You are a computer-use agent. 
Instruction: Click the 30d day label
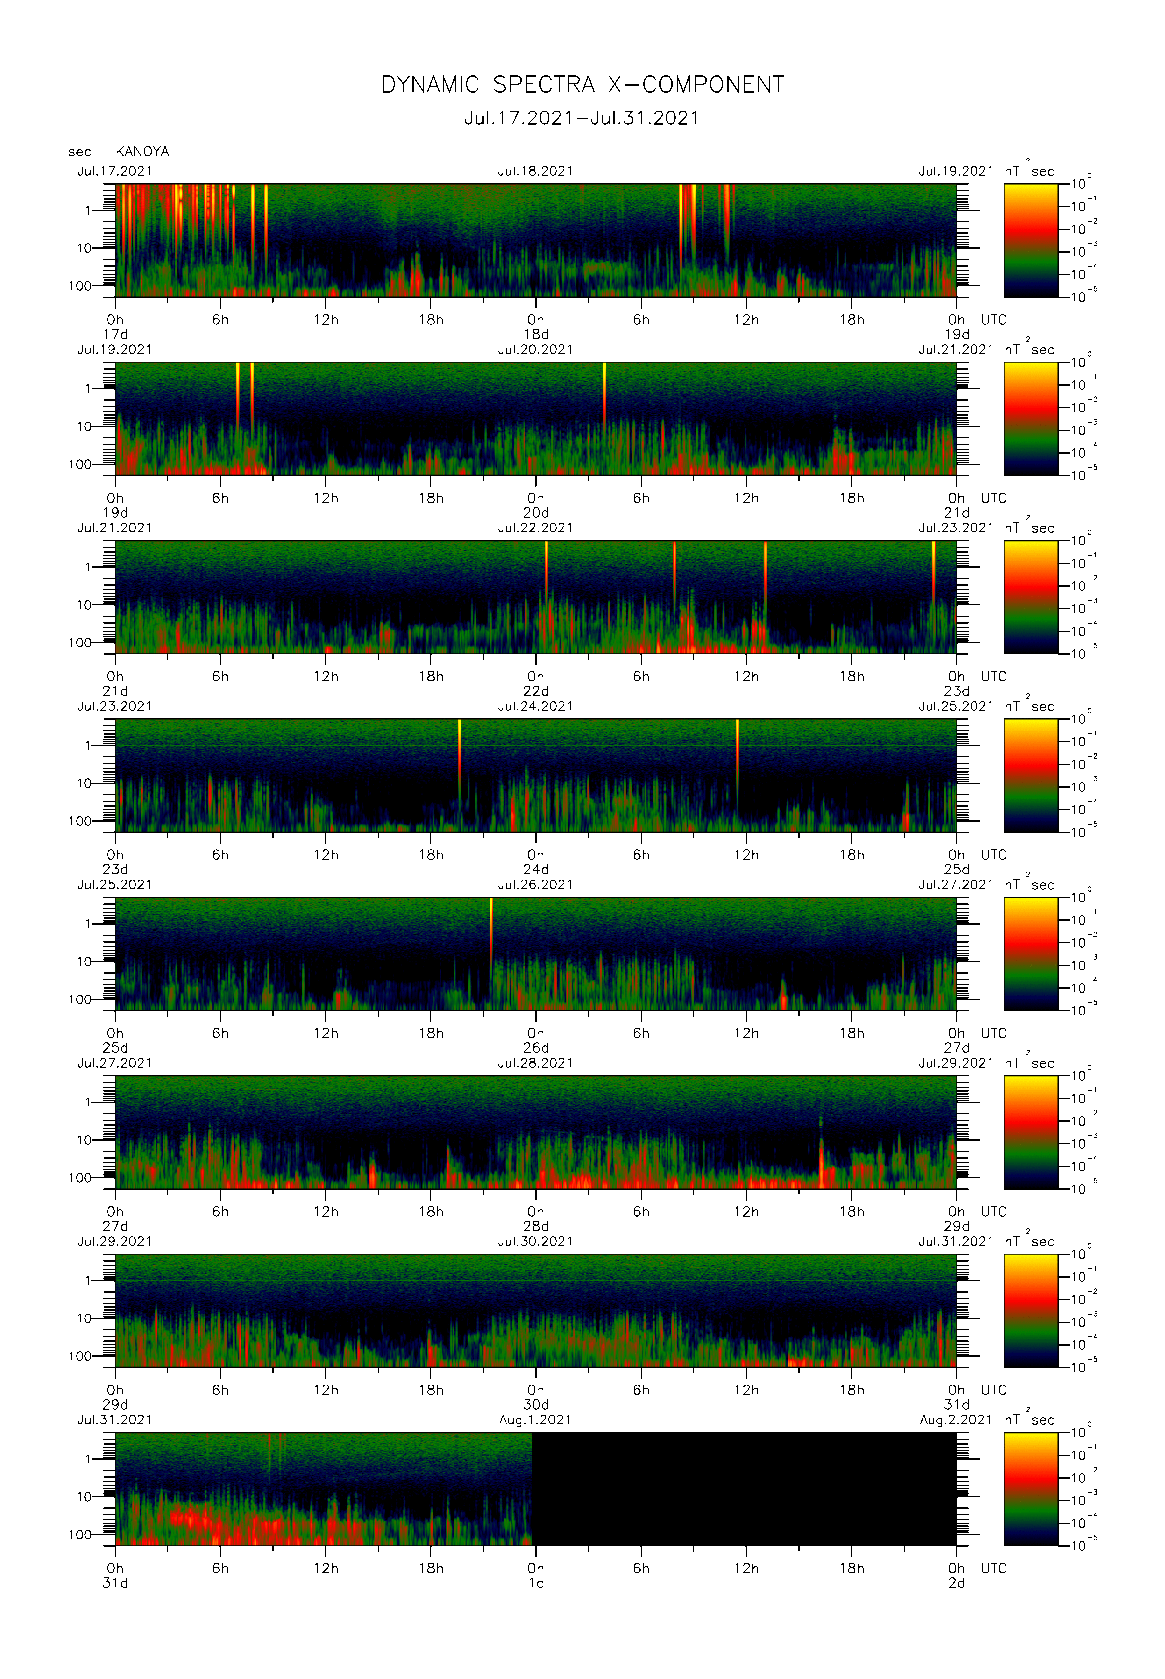pyautogui.click(x=536, y=1405)
